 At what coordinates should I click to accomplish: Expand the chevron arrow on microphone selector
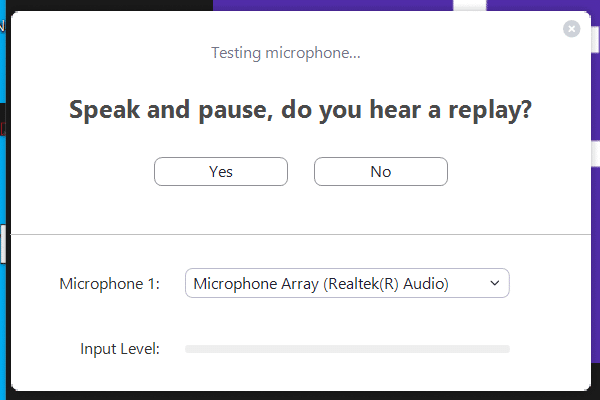point(494,284)
